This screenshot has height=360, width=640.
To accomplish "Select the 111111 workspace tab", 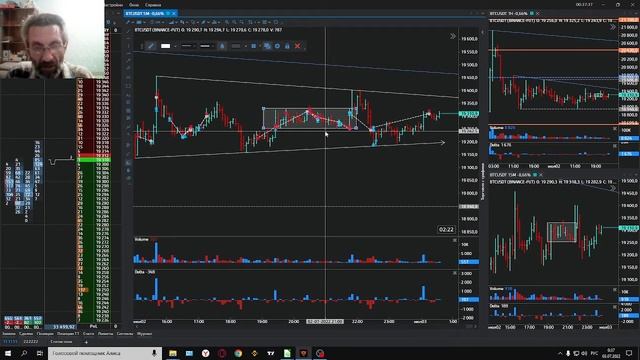I will point(10,342).
